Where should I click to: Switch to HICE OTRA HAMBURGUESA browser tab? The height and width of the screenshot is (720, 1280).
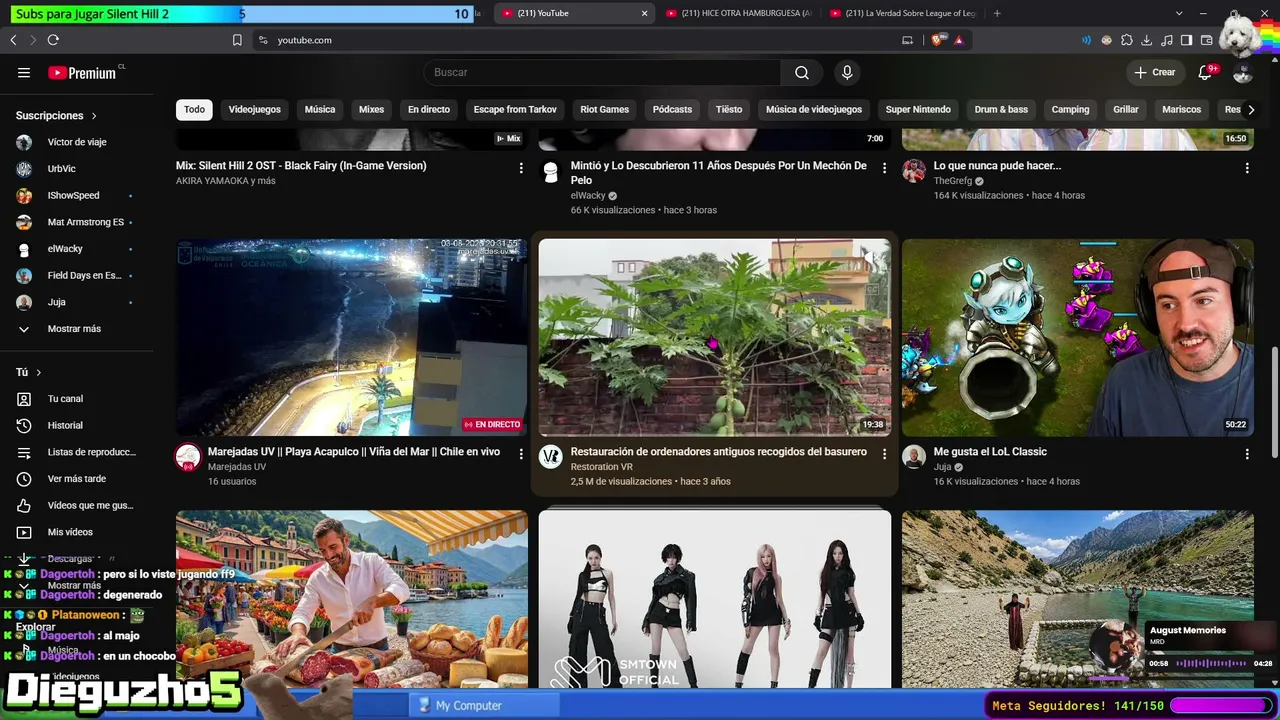(738, 13)
